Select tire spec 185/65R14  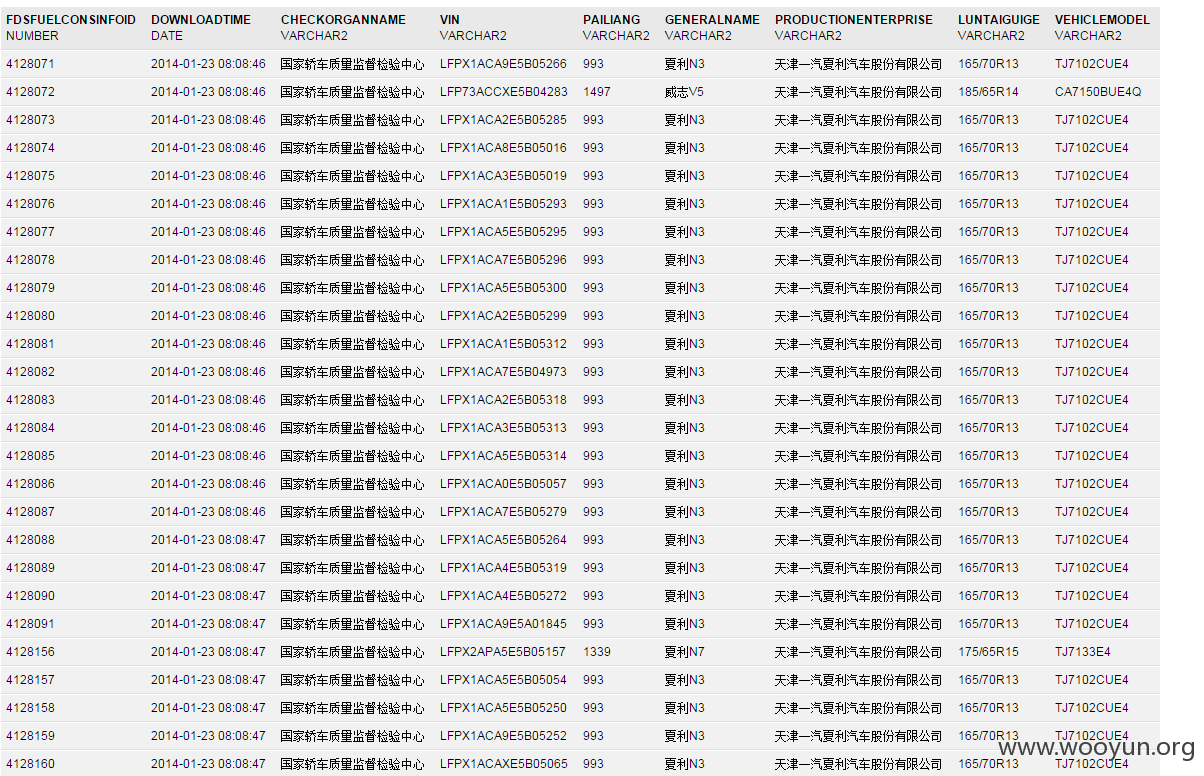pyautogui.click(x=989, y=92)
